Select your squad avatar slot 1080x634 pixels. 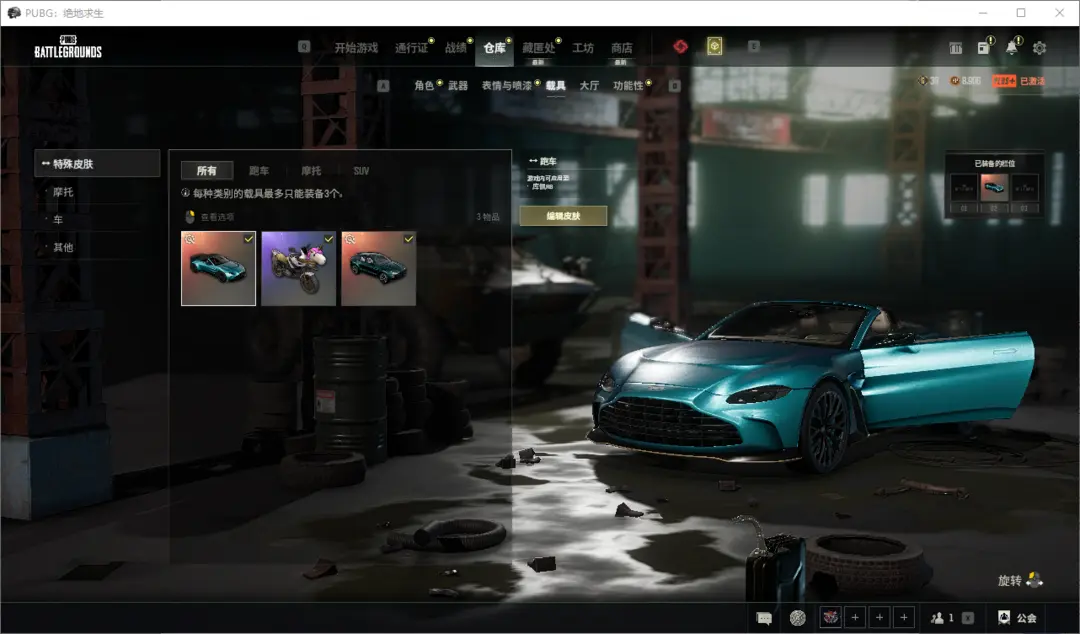[831, 617]
